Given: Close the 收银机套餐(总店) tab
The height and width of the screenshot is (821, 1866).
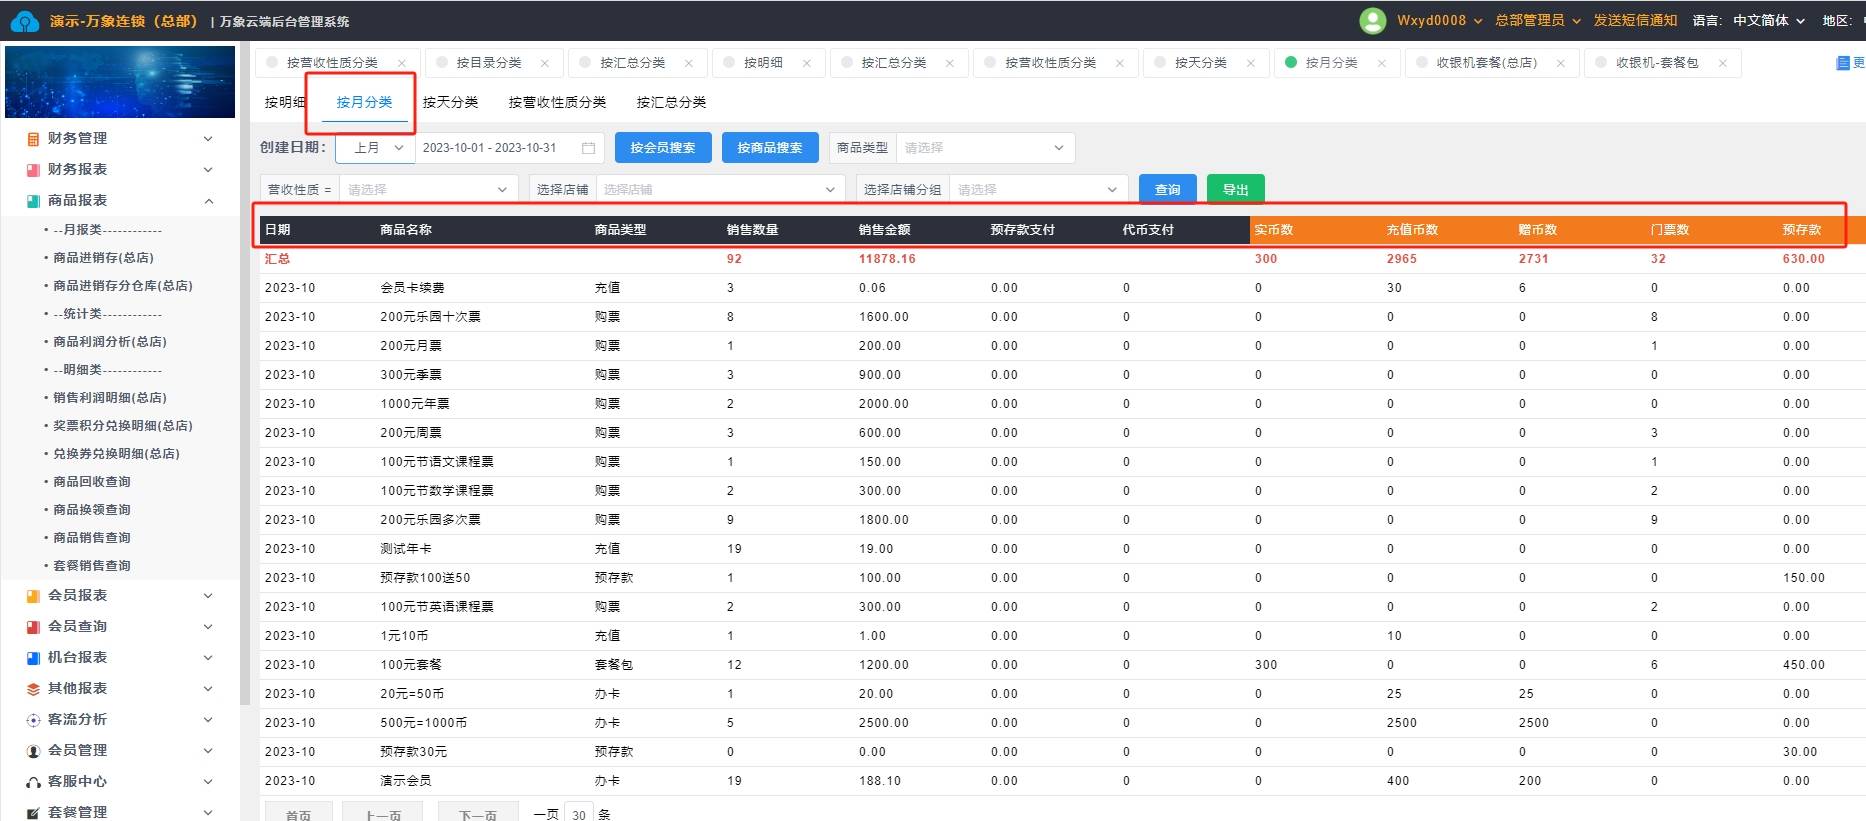Looking at the screenshot, I should 1560,63.
